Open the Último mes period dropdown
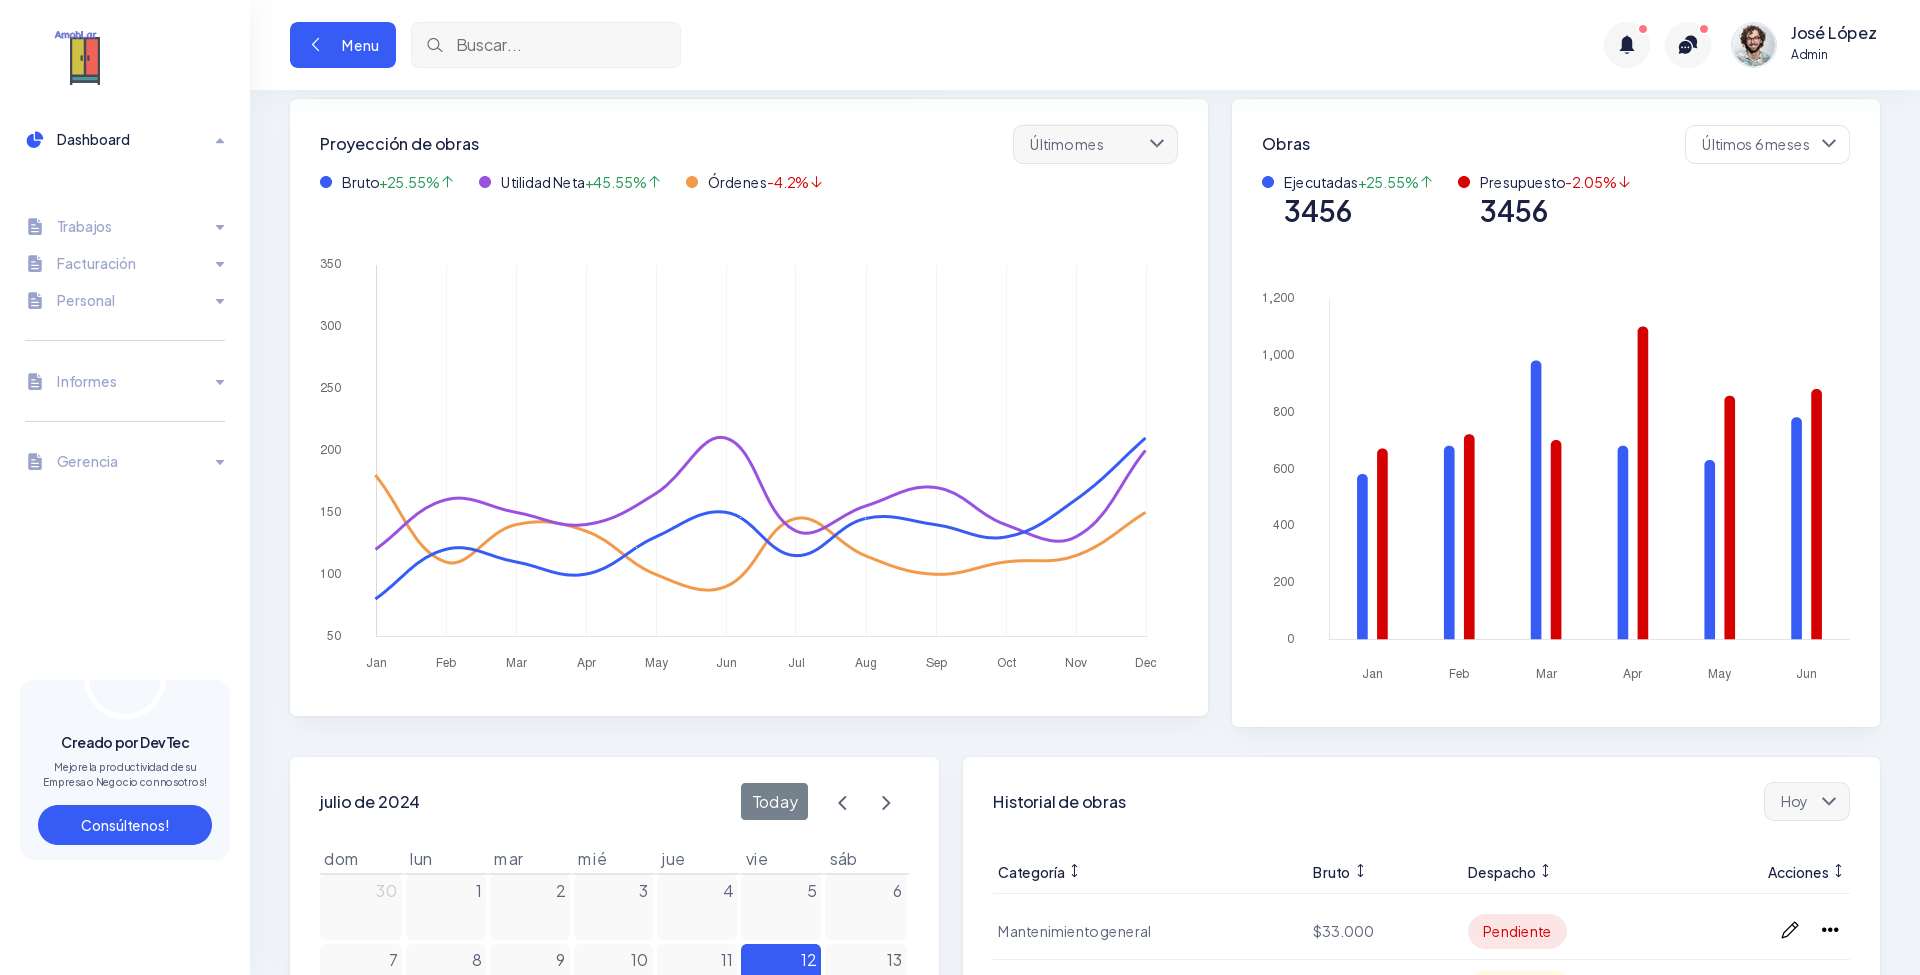The image size is (1920, 975). 1095,145
